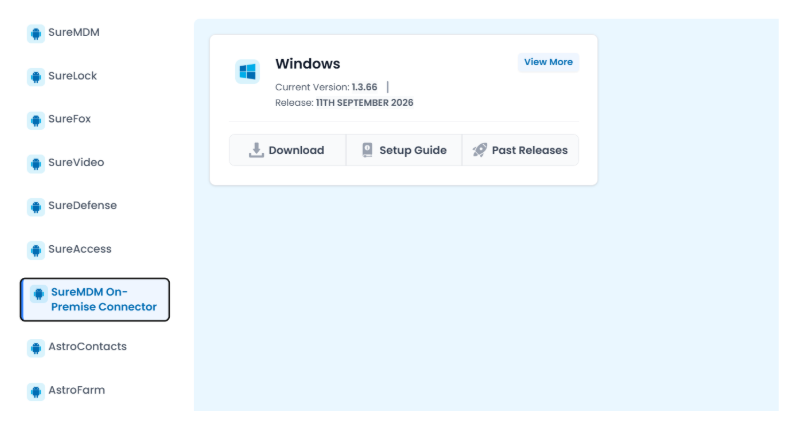Click the Past Releases rocket icon

click(x=479, y=150)
